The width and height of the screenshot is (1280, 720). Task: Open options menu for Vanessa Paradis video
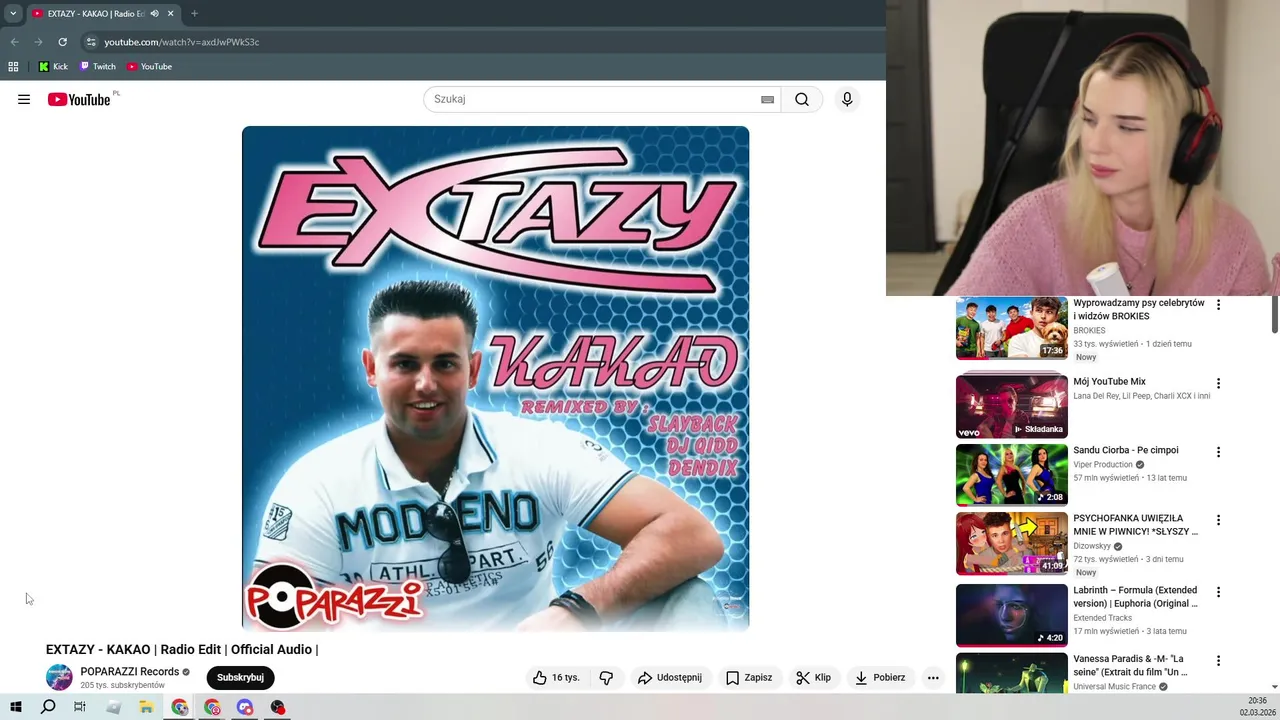pyautogui.click(x=1218, y=661)
